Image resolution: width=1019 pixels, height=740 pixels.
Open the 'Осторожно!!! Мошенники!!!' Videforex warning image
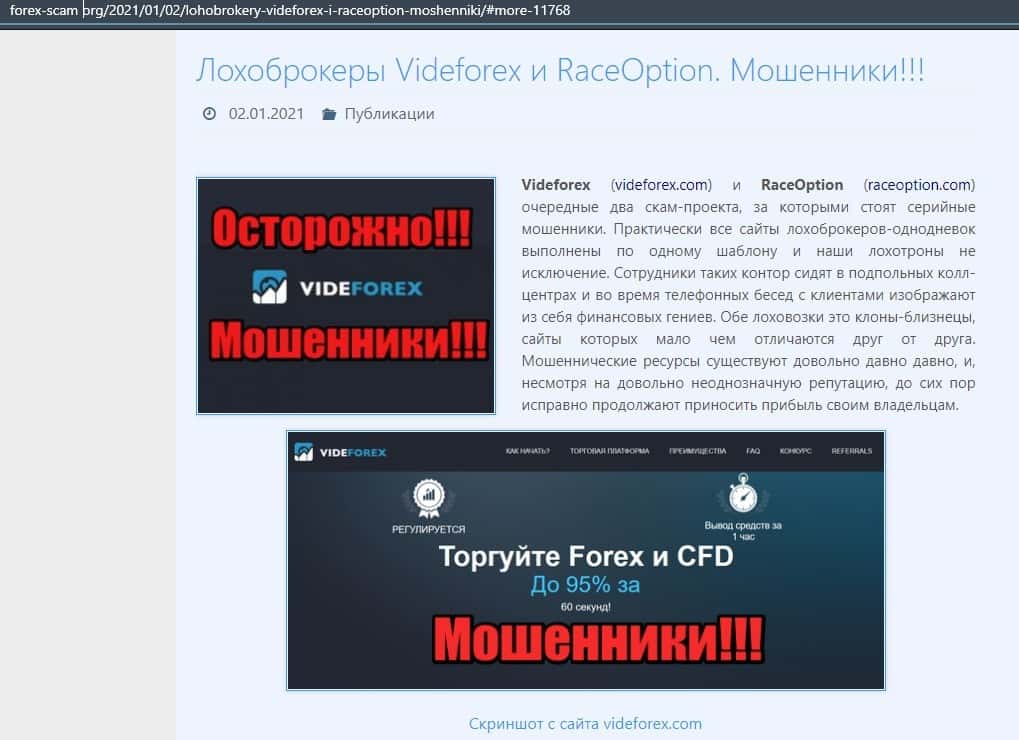click(346, 296)
